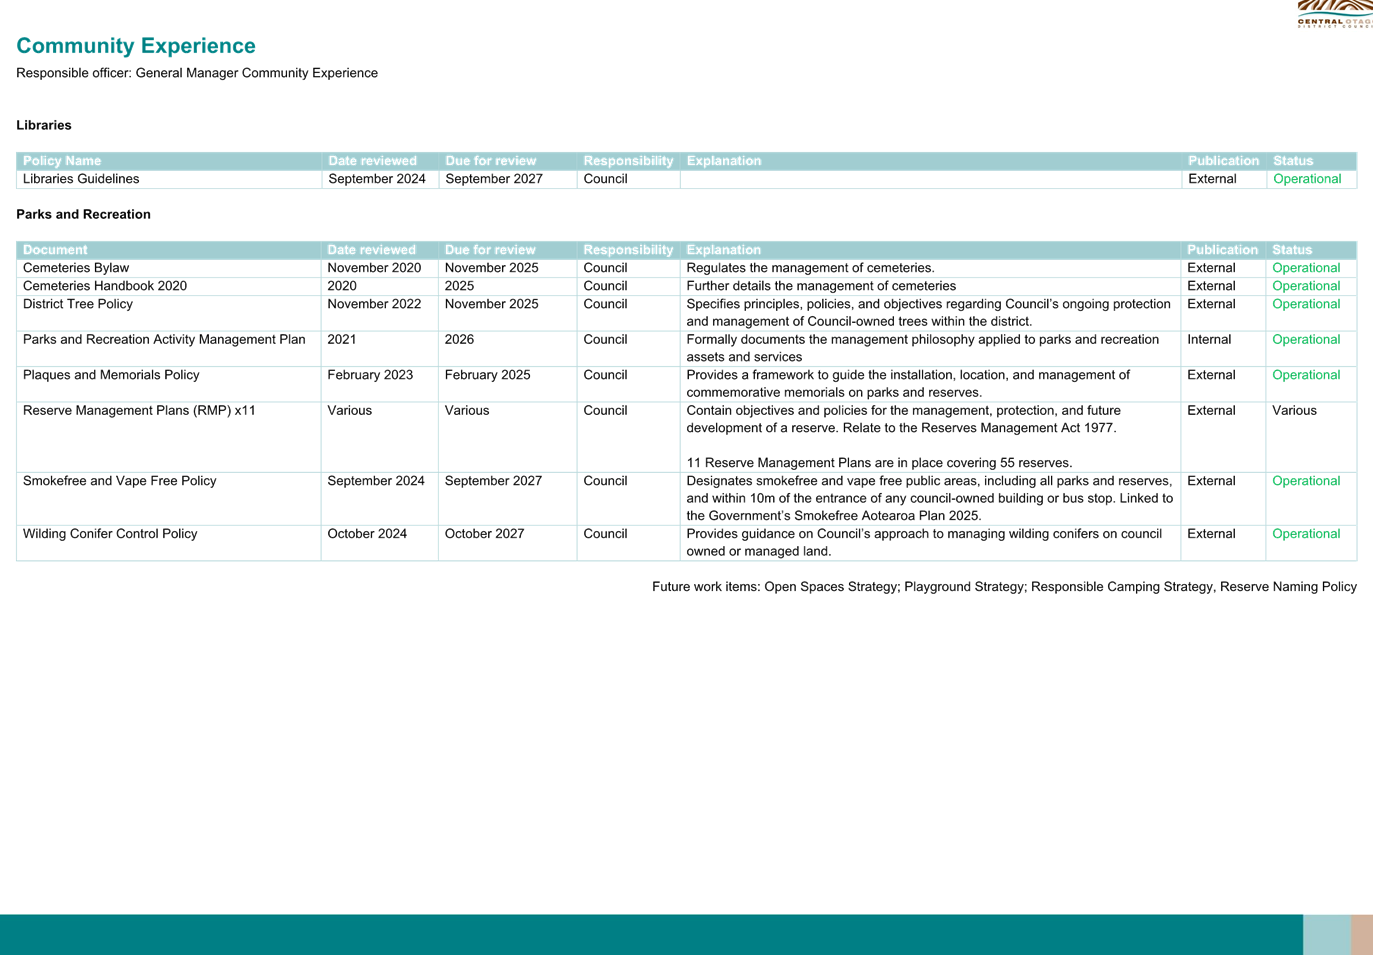Select Reserve Management Plans (RMP) x11
The height and width of the screenshot is (955, 1373).
tap(139, 411)
